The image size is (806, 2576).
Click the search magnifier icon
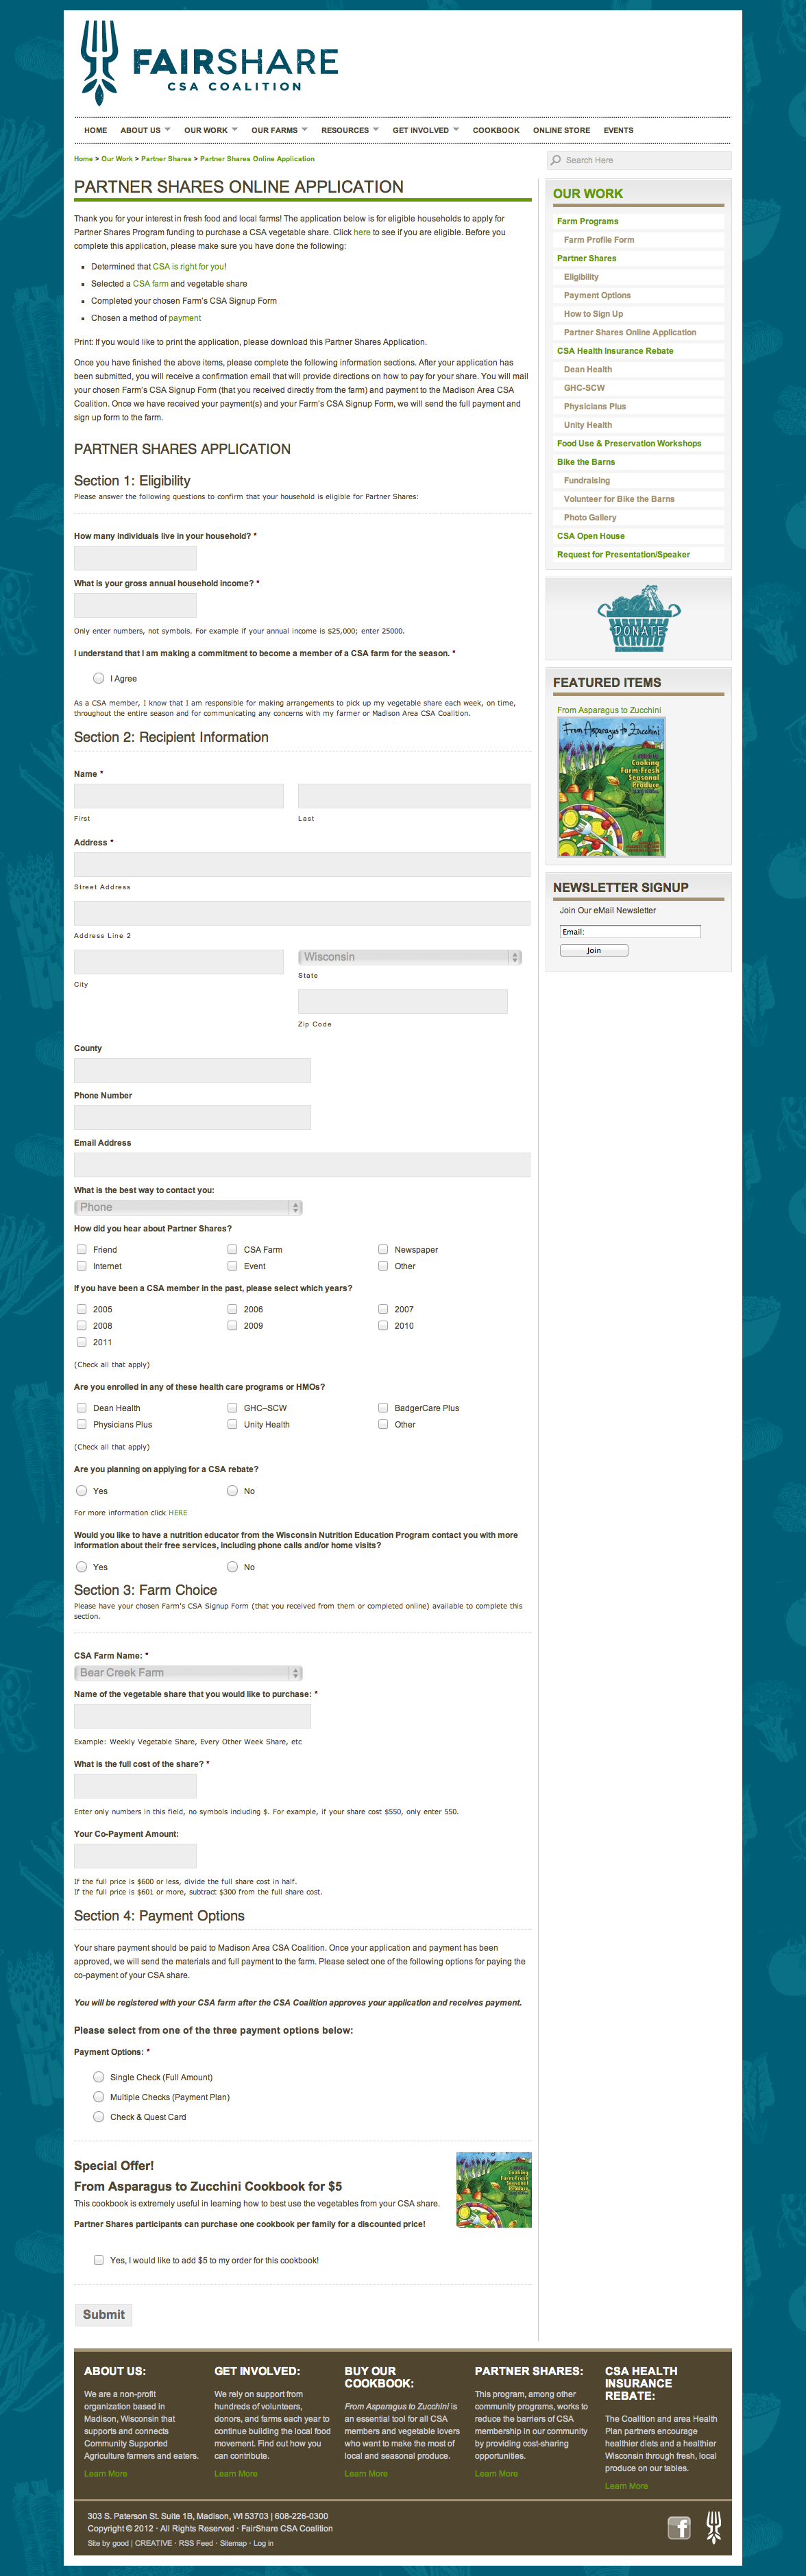555,160
